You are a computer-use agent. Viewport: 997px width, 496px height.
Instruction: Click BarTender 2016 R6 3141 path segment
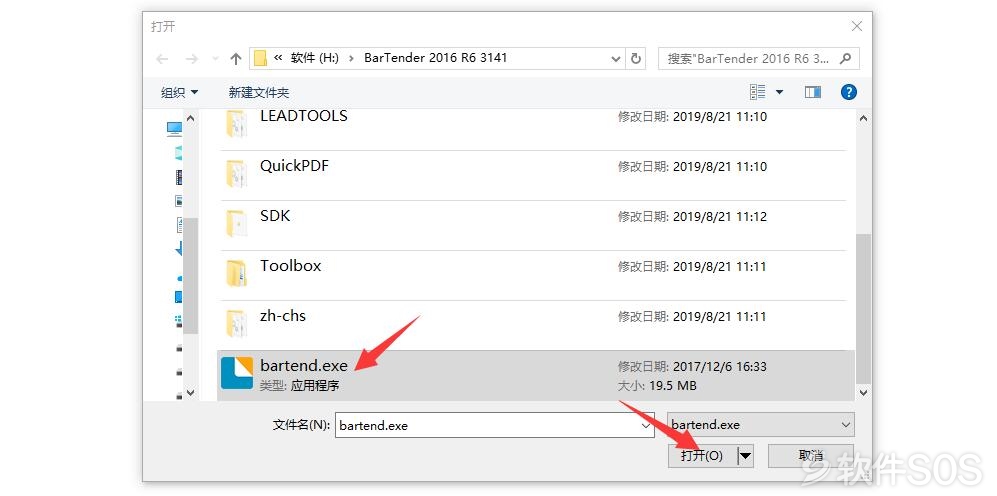(436, 58)
